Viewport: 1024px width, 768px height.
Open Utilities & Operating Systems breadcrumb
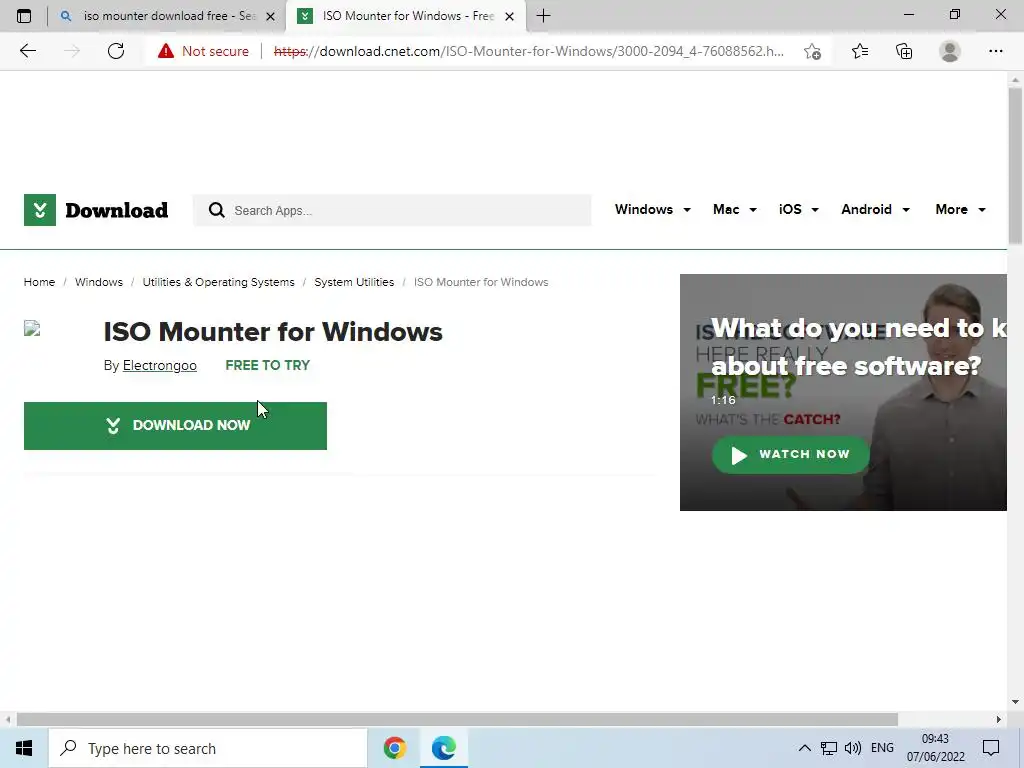pyautogui.click(x=218, y=282)
